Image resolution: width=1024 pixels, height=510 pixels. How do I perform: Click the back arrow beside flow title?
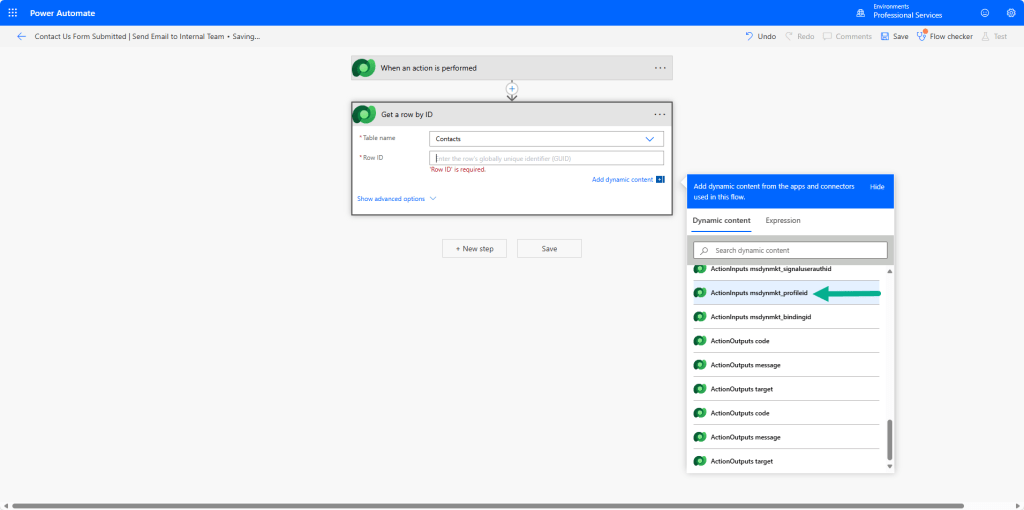(x=21, y=36)
